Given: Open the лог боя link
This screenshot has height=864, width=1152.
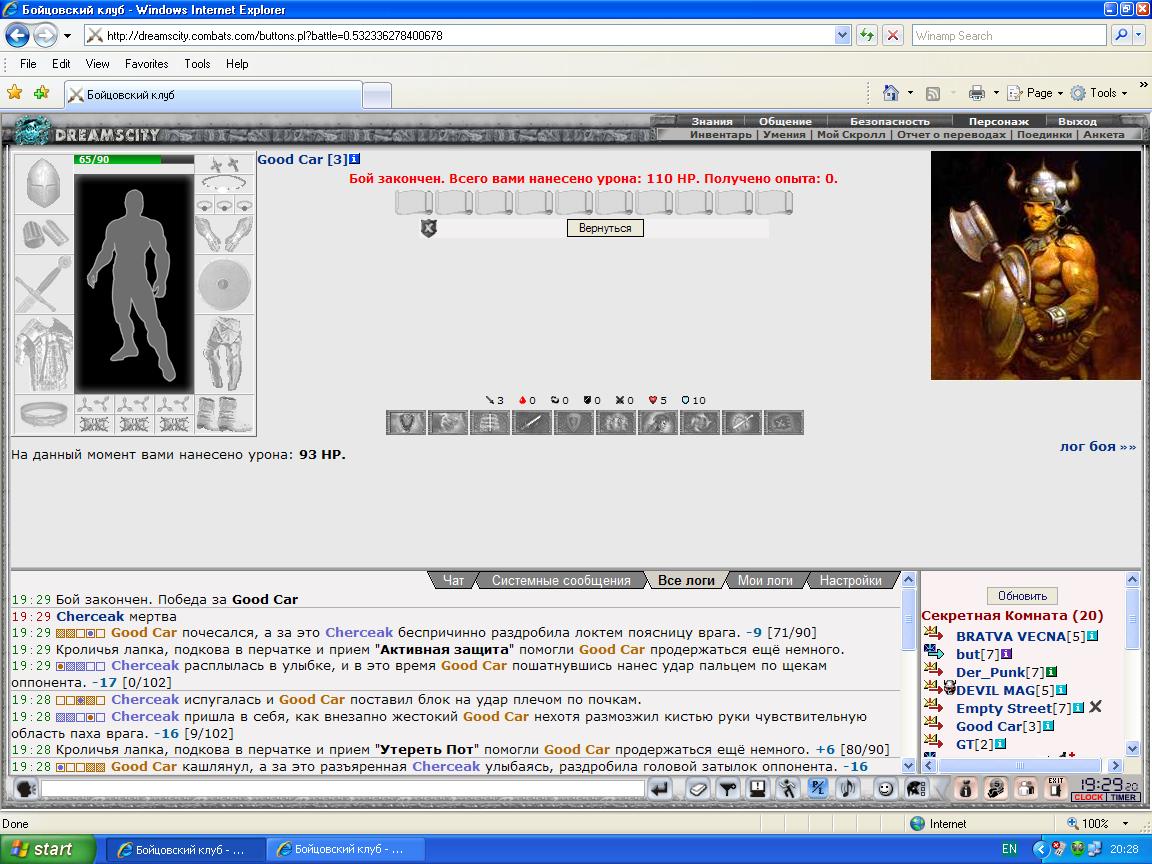Looking at the screenshot, I should coord(1098,447).
